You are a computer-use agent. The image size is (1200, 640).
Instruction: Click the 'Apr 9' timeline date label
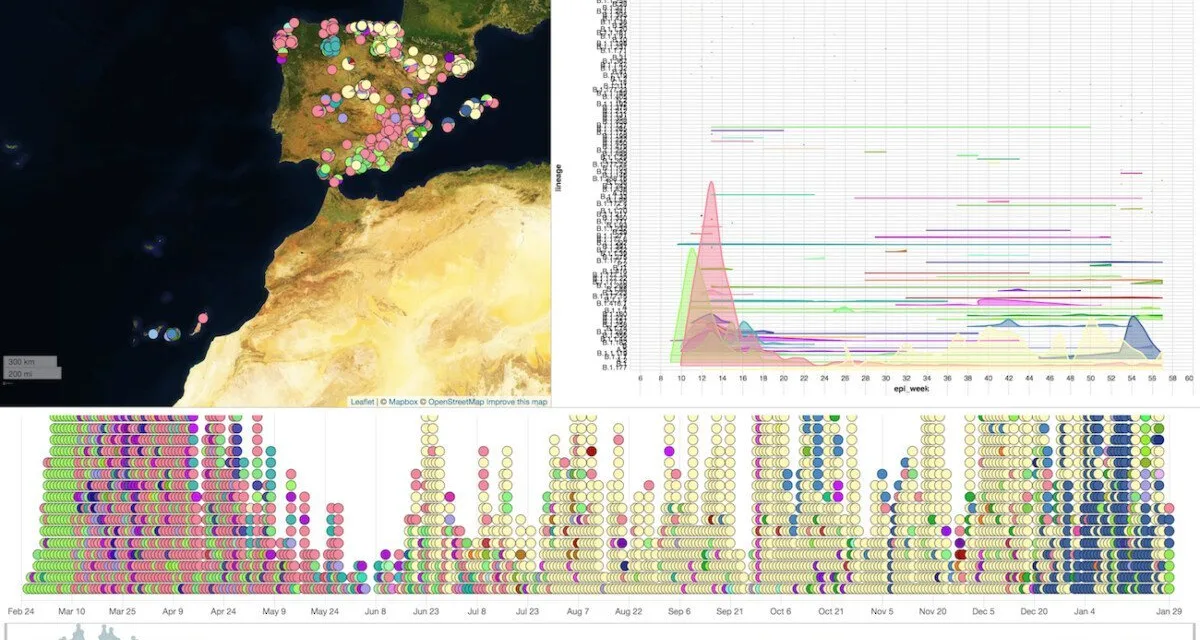(x=174, y=611)
